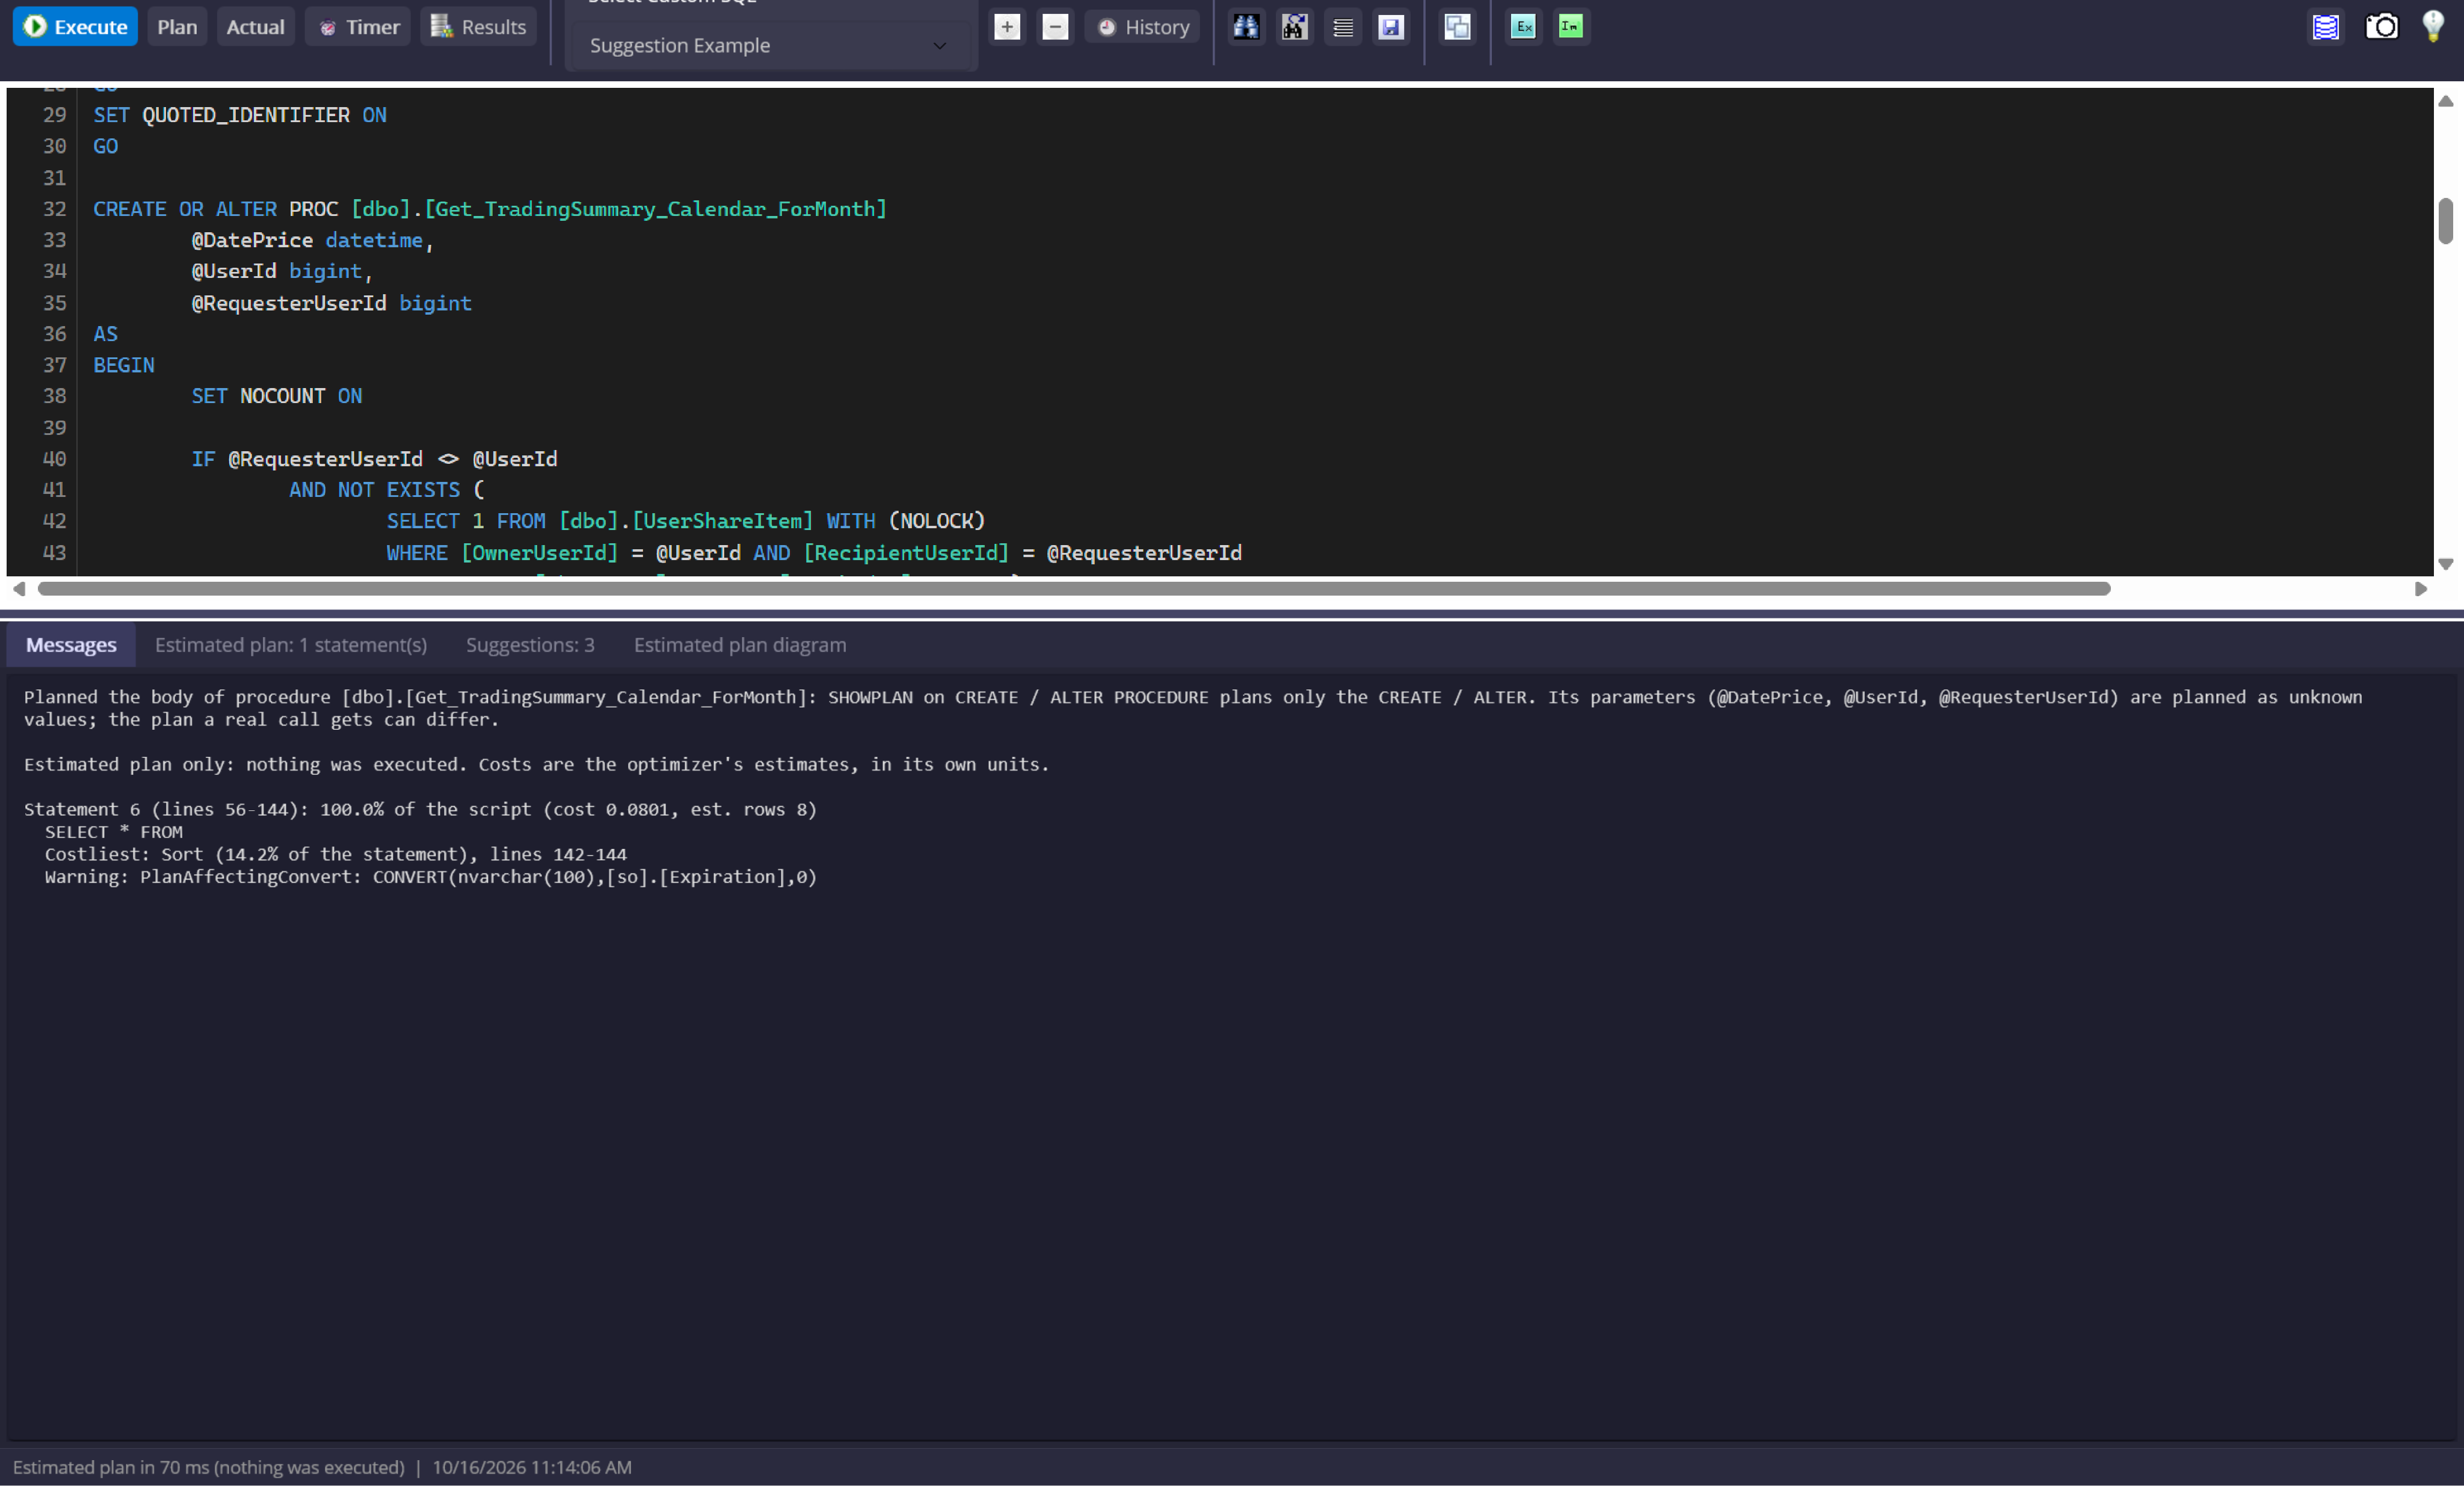This screenshot has width=2464, height=1486.
Task: Click the minus icon to remove a query
Action: pyautogui.click(x=1055, y=27)
